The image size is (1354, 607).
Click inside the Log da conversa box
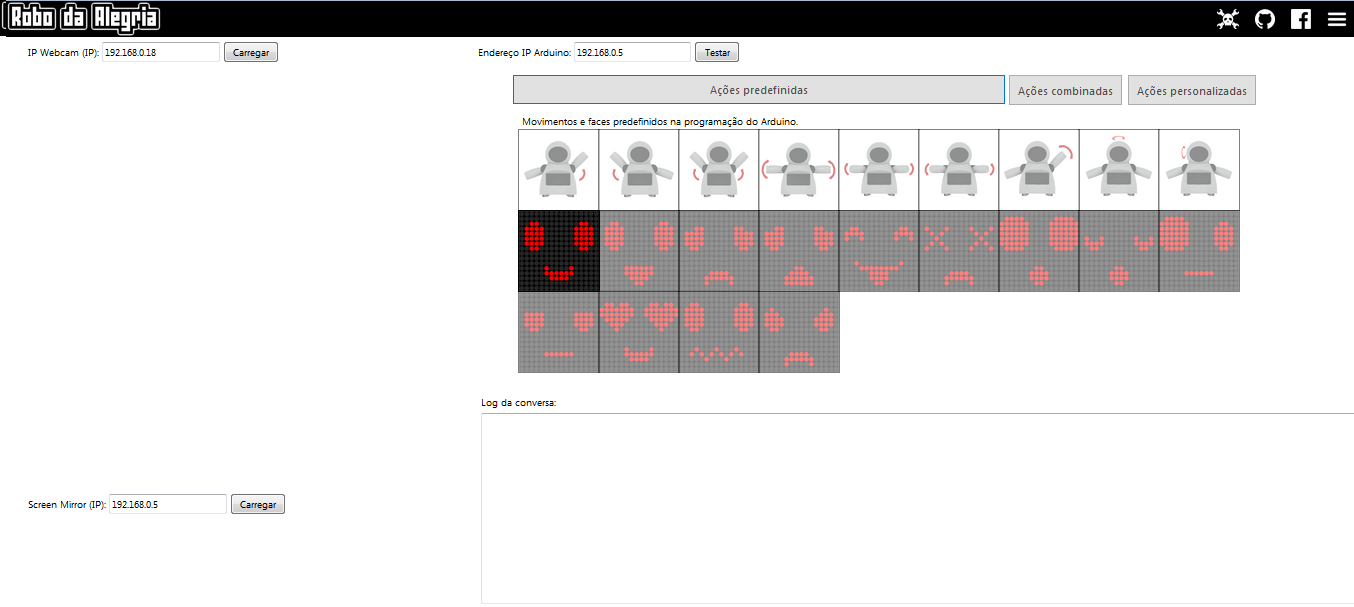coord(916,508)
